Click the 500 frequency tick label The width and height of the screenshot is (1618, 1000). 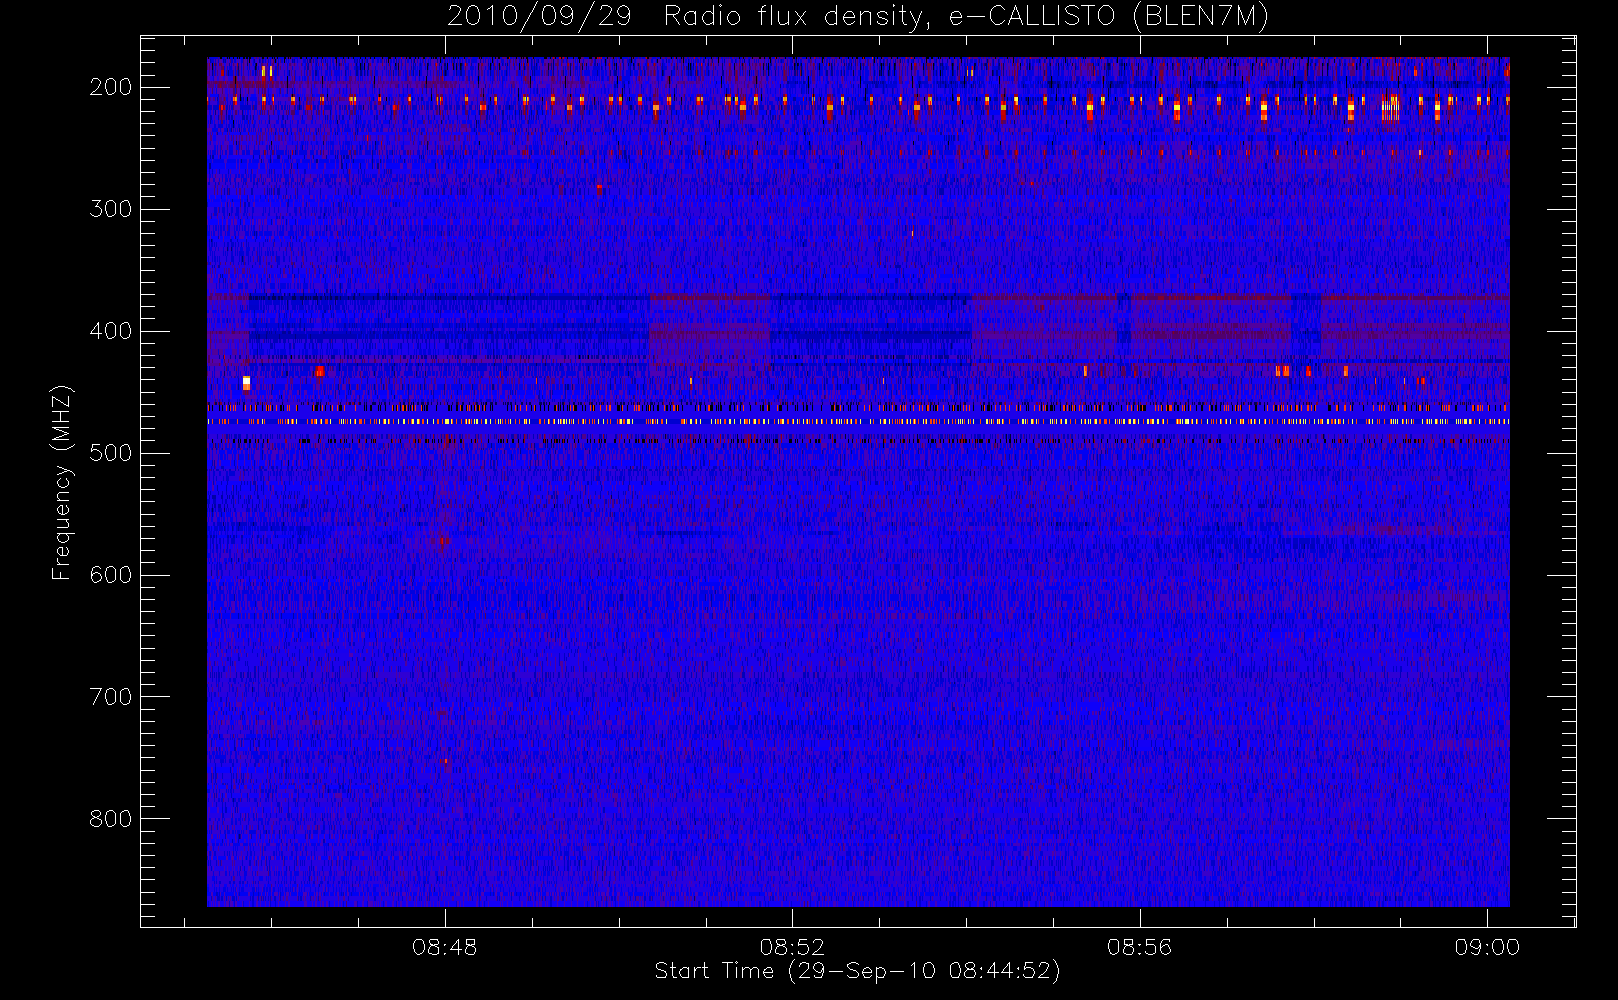[x=111, y=453]
